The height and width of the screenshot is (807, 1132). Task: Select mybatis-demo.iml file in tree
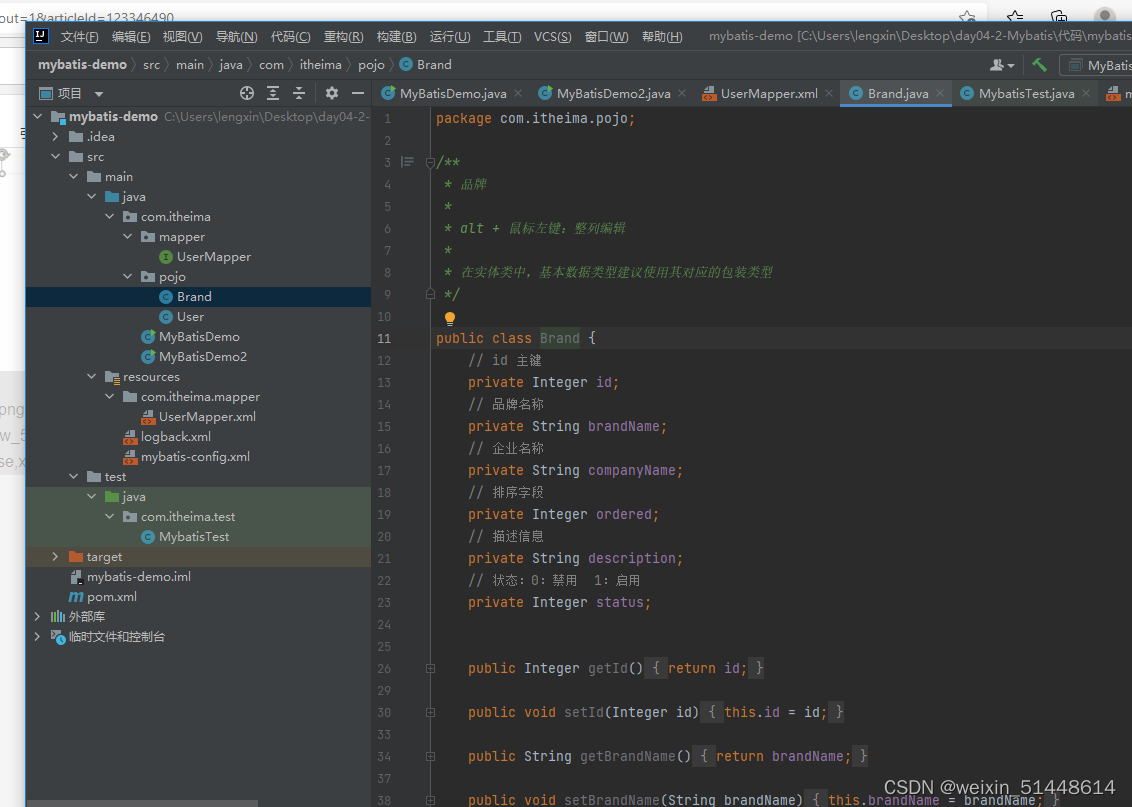pos(130,577)
